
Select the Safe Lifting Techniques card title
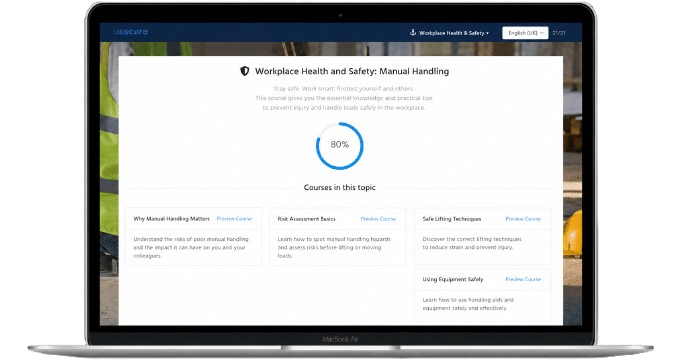452,219
